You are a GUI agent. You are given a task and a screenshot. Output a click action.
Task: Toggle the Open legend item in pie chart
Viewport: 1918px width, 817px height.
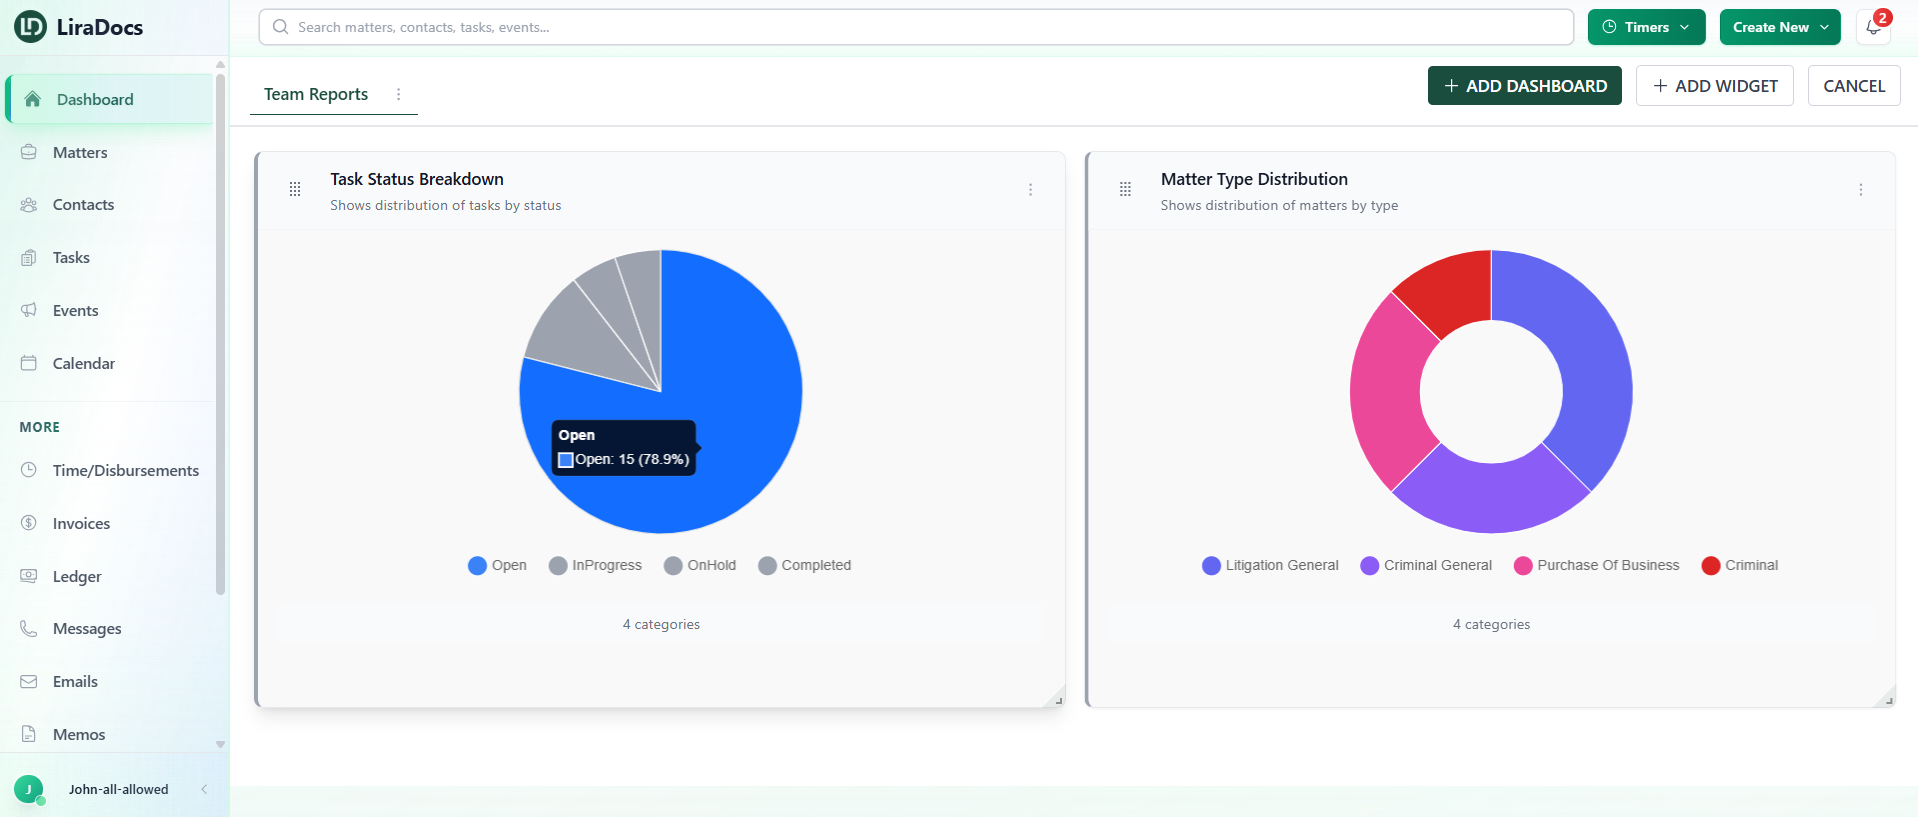(x=497, y=565)
